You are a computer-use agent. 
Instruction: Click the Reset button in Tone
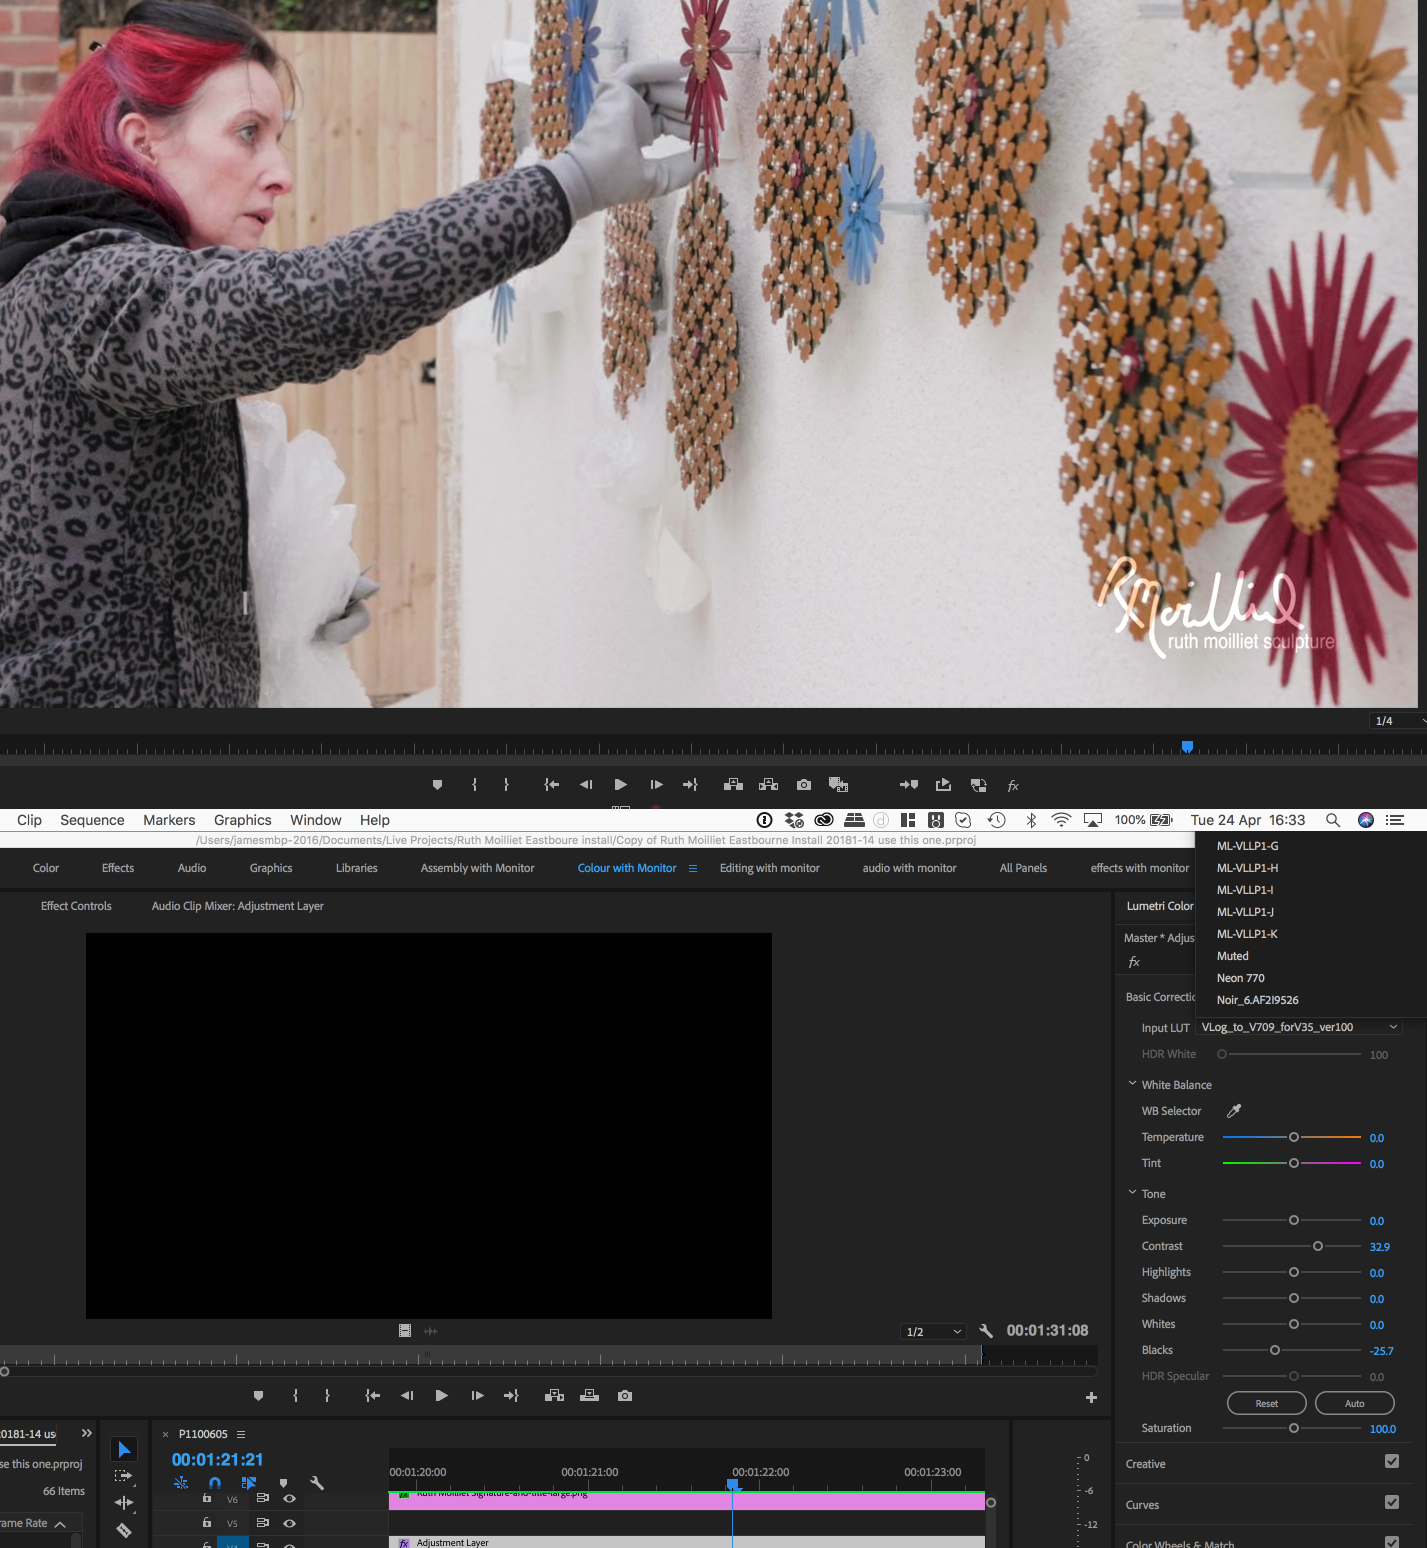[x=1266, y=1403]
